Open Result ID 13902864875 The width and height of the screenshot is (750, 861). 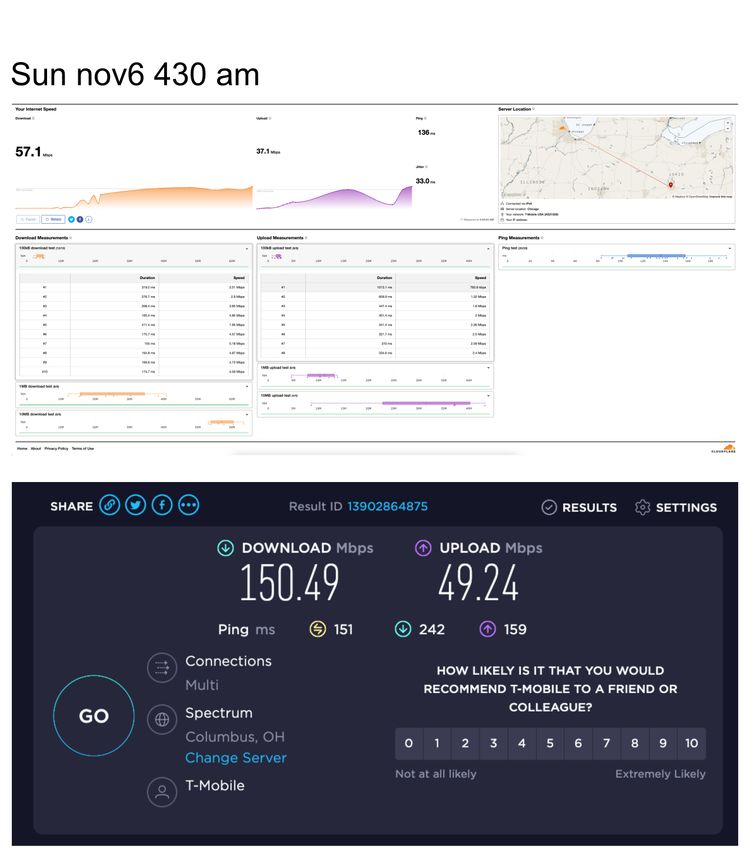(x=387, y=506)
